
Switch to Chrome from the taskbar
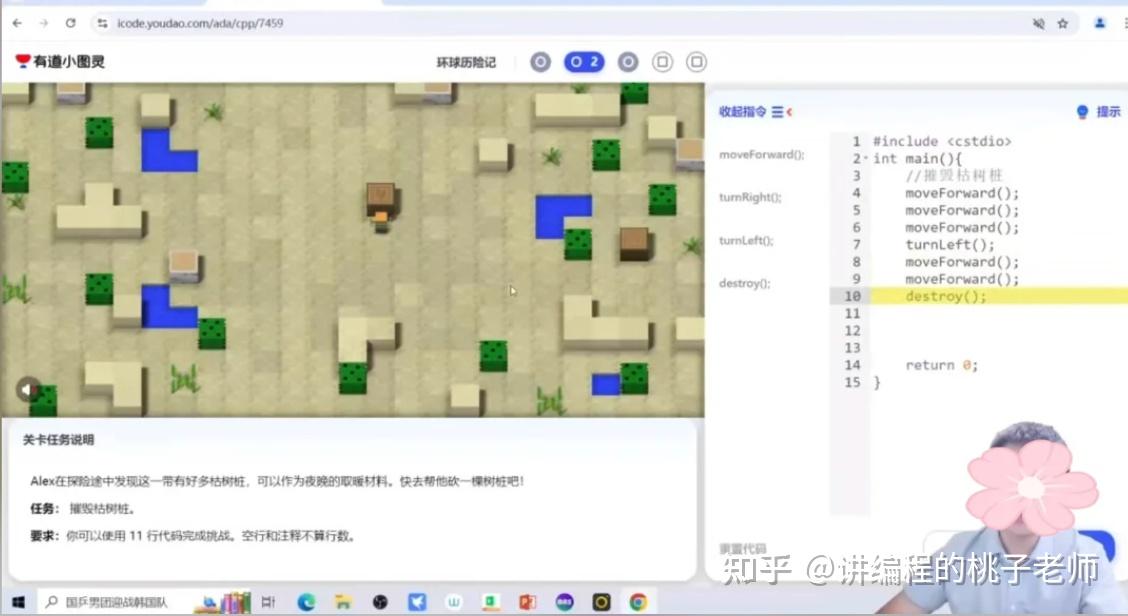[638, 602]
